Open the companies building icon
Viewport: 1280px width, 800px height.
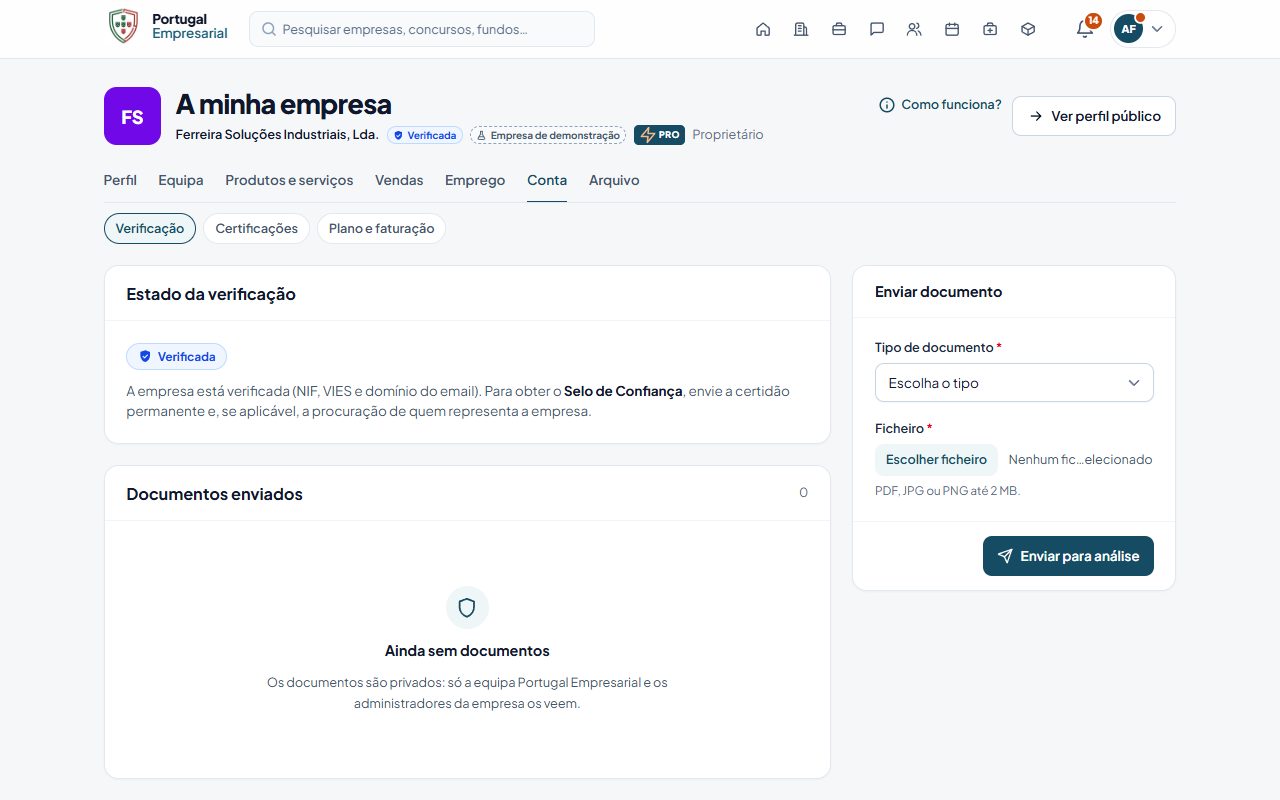(801, 29)
